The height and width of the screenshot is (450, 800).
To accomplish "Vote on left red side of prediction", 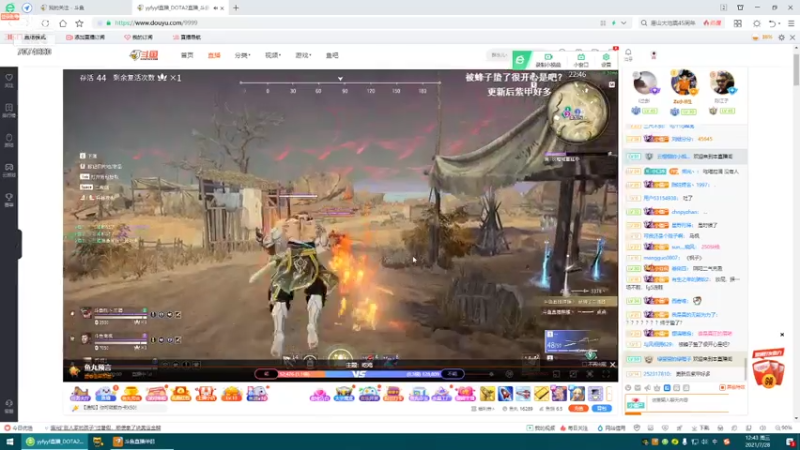I will click(x=266, y=374).
